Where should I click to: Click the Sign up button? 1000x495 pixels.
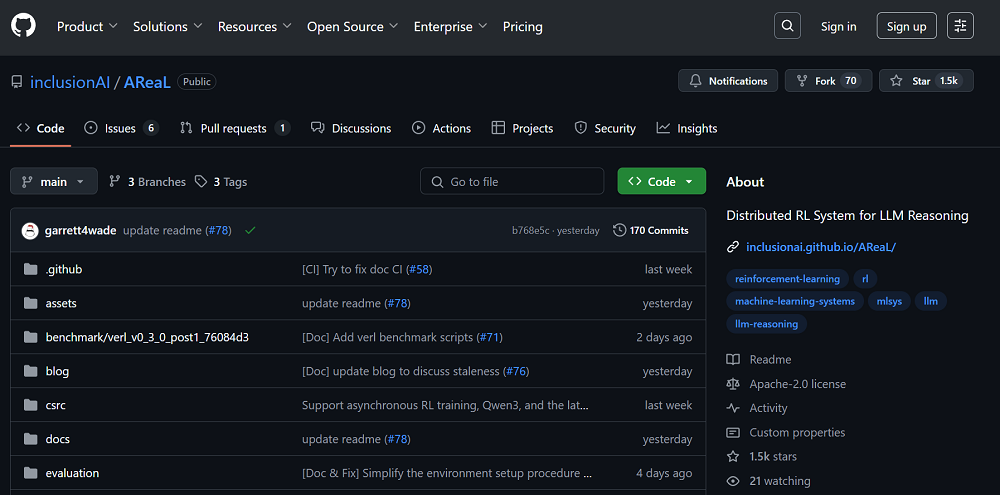pyautogui.click(x=906, y=26)
